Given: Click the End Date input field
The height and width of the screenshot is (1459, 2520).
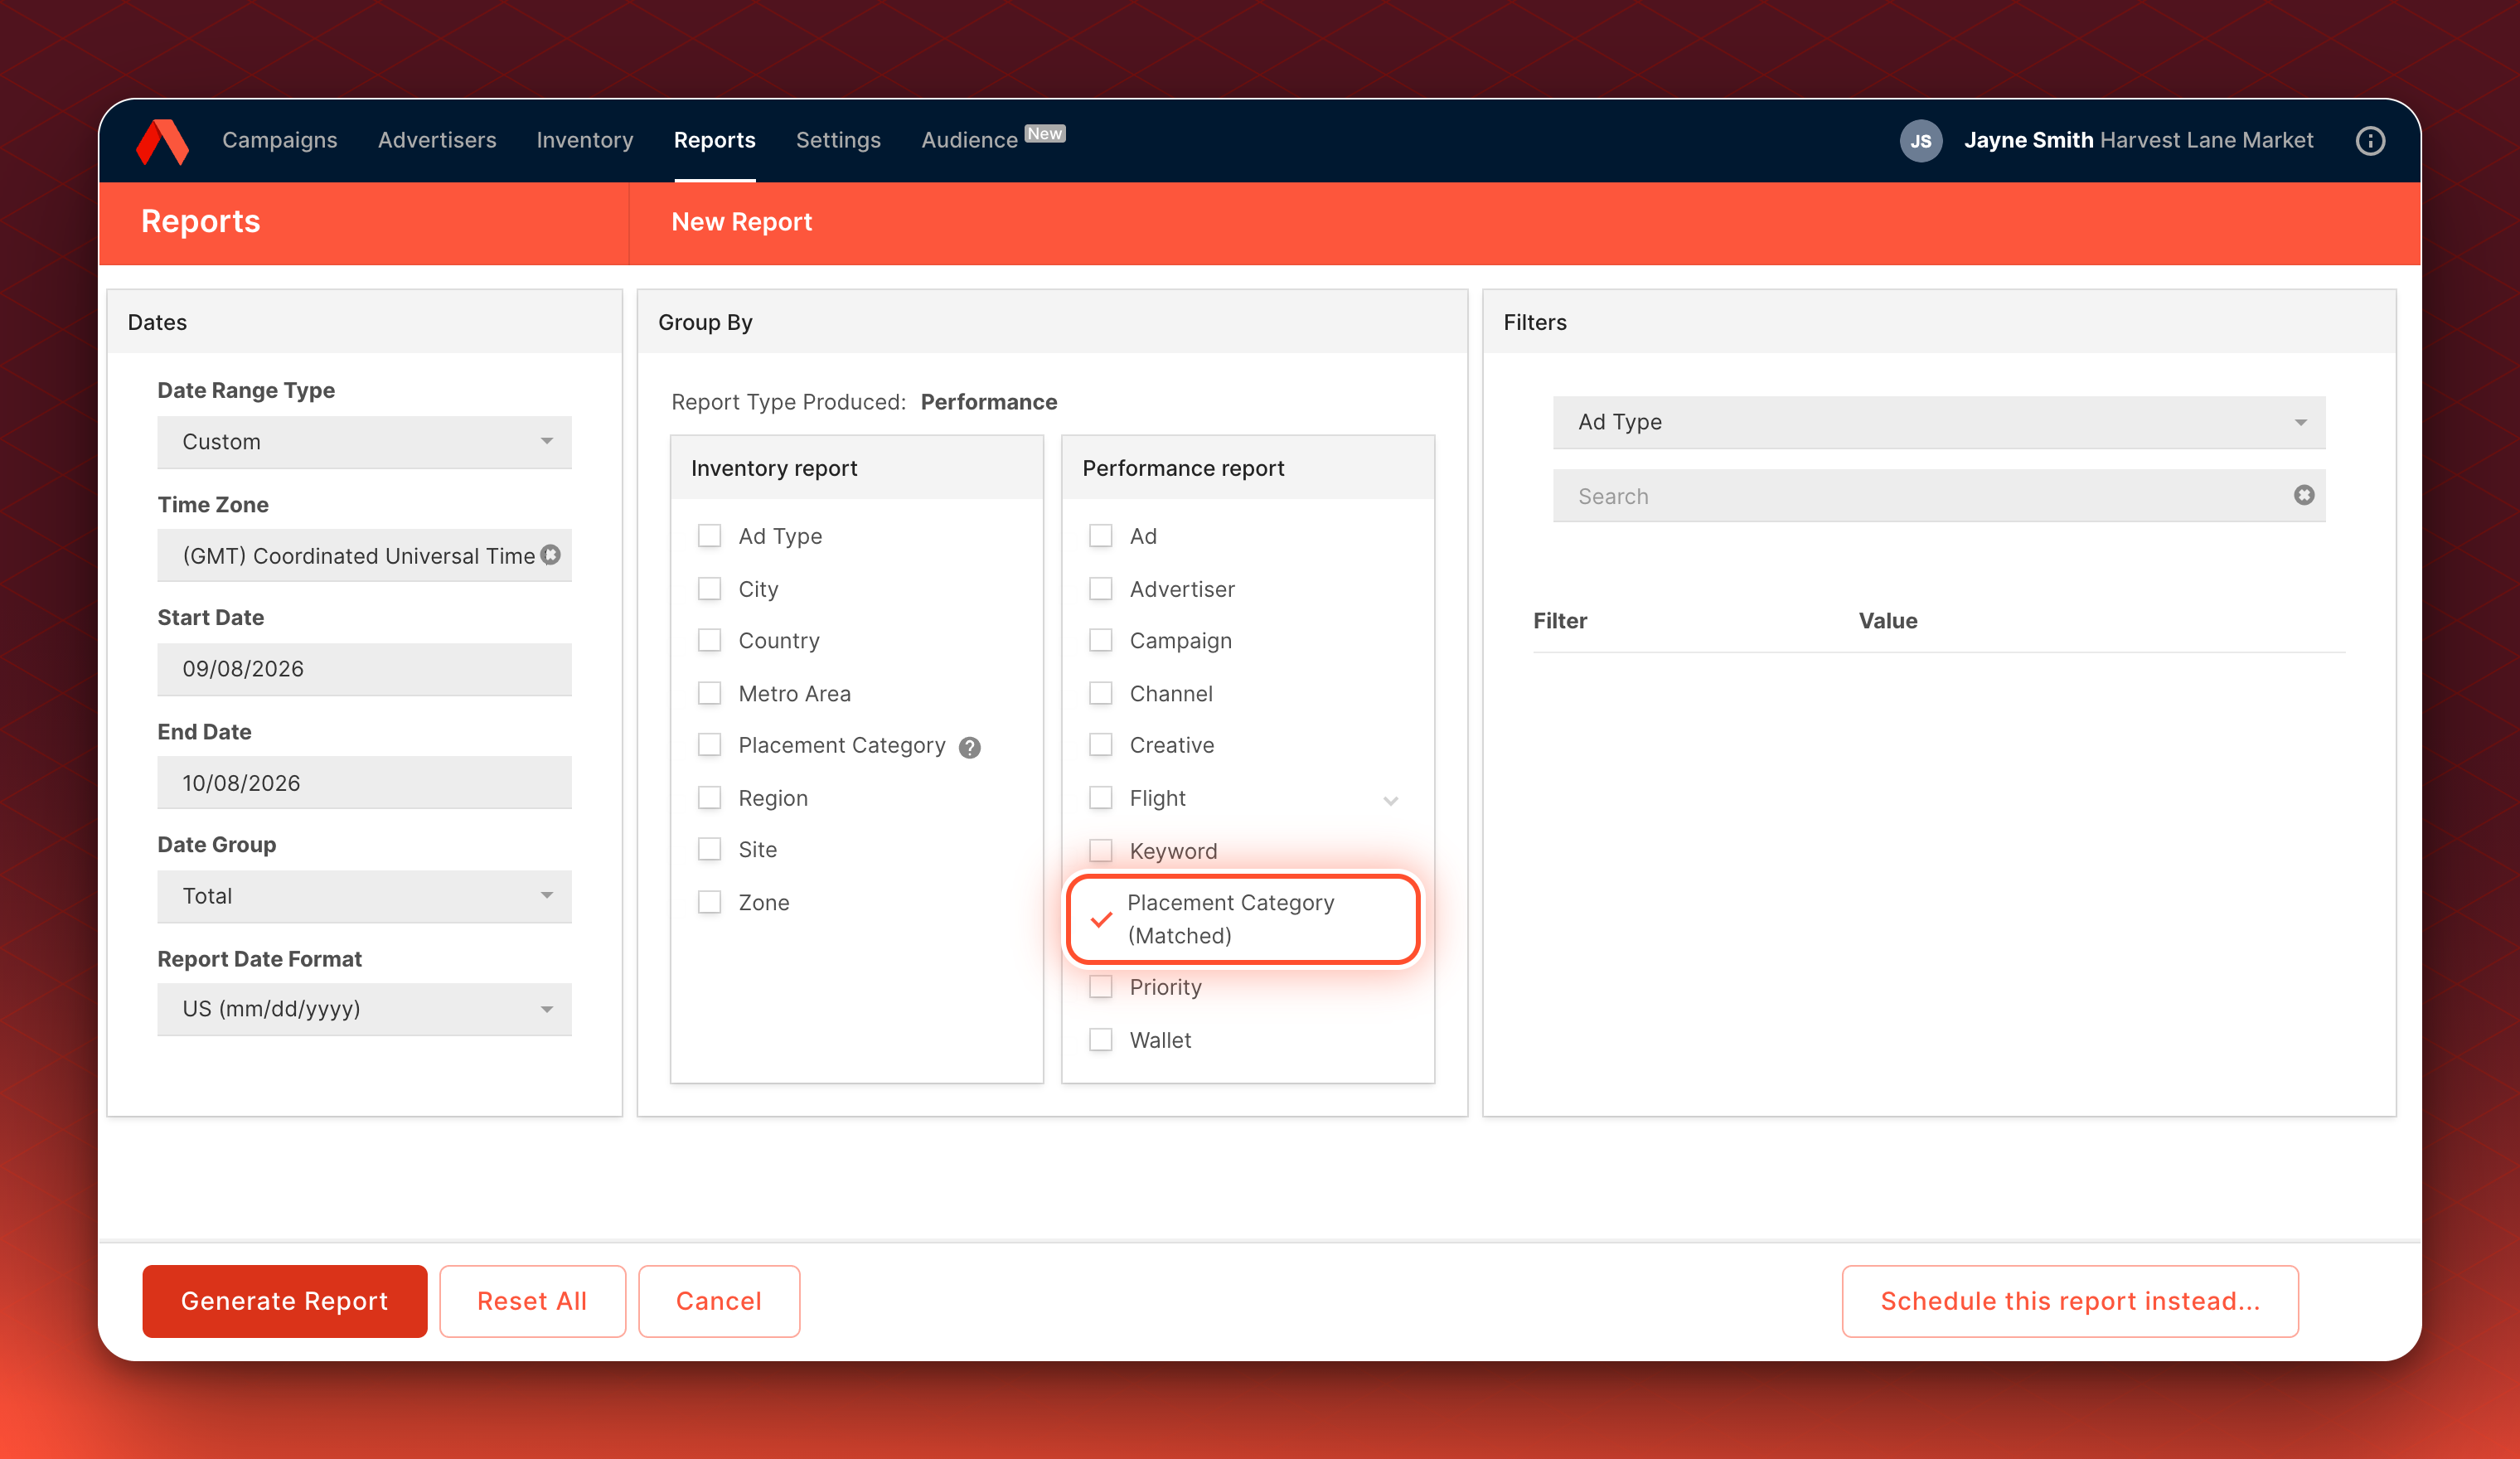Looking at the screenshot, I should coord(364,783).
